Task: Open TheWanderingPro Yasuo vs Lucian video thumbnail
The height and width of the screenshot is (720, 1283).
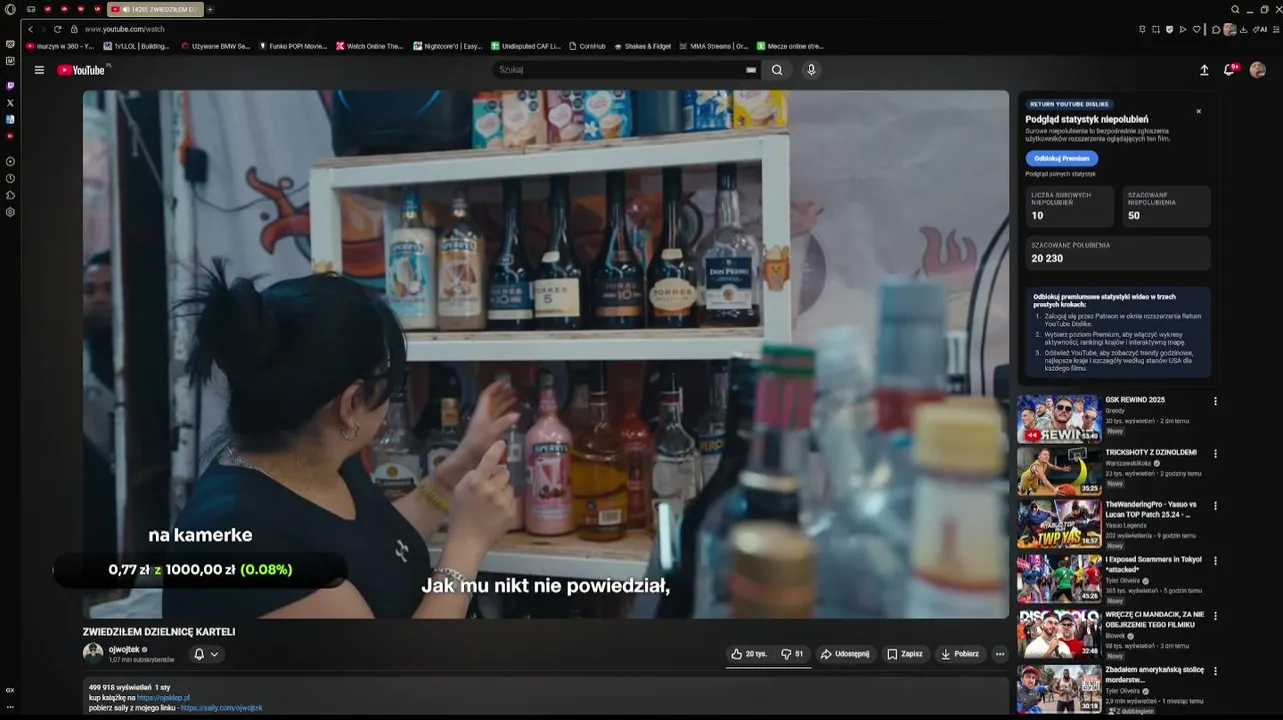Action: [x=1059, y=524]
